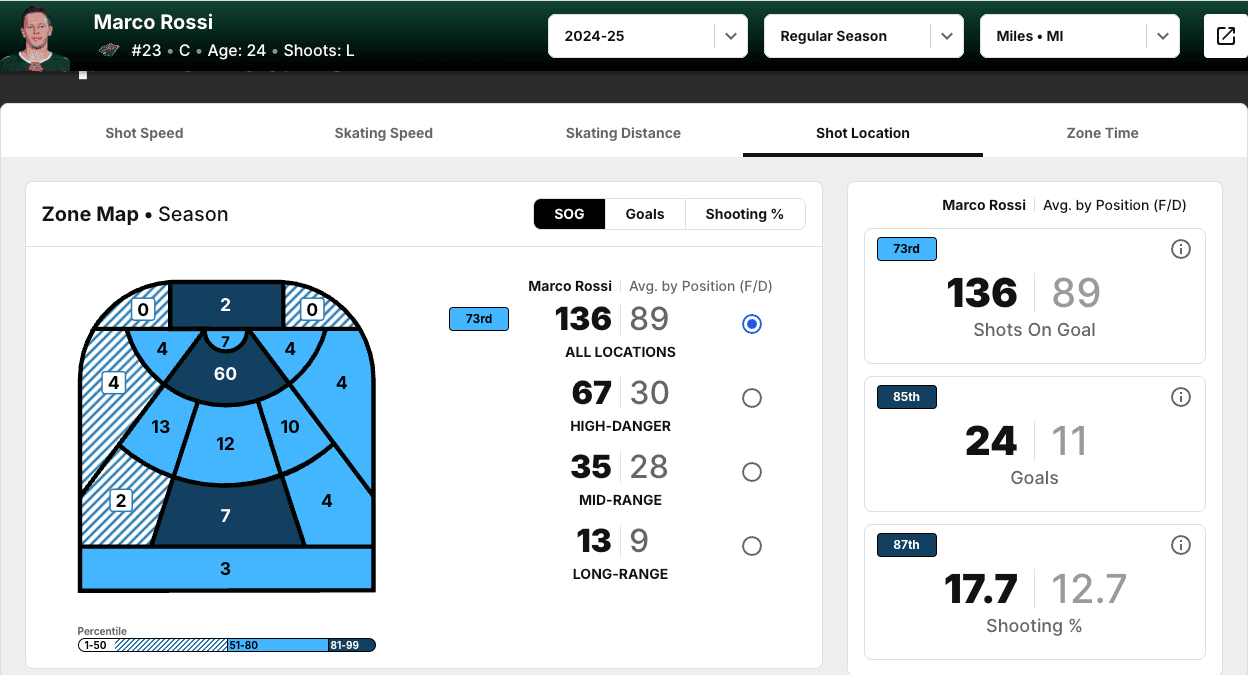Click the 73rd percentile badge beside zone map
The width and height of the screenshot is (1248, 675).
point(479,319)
